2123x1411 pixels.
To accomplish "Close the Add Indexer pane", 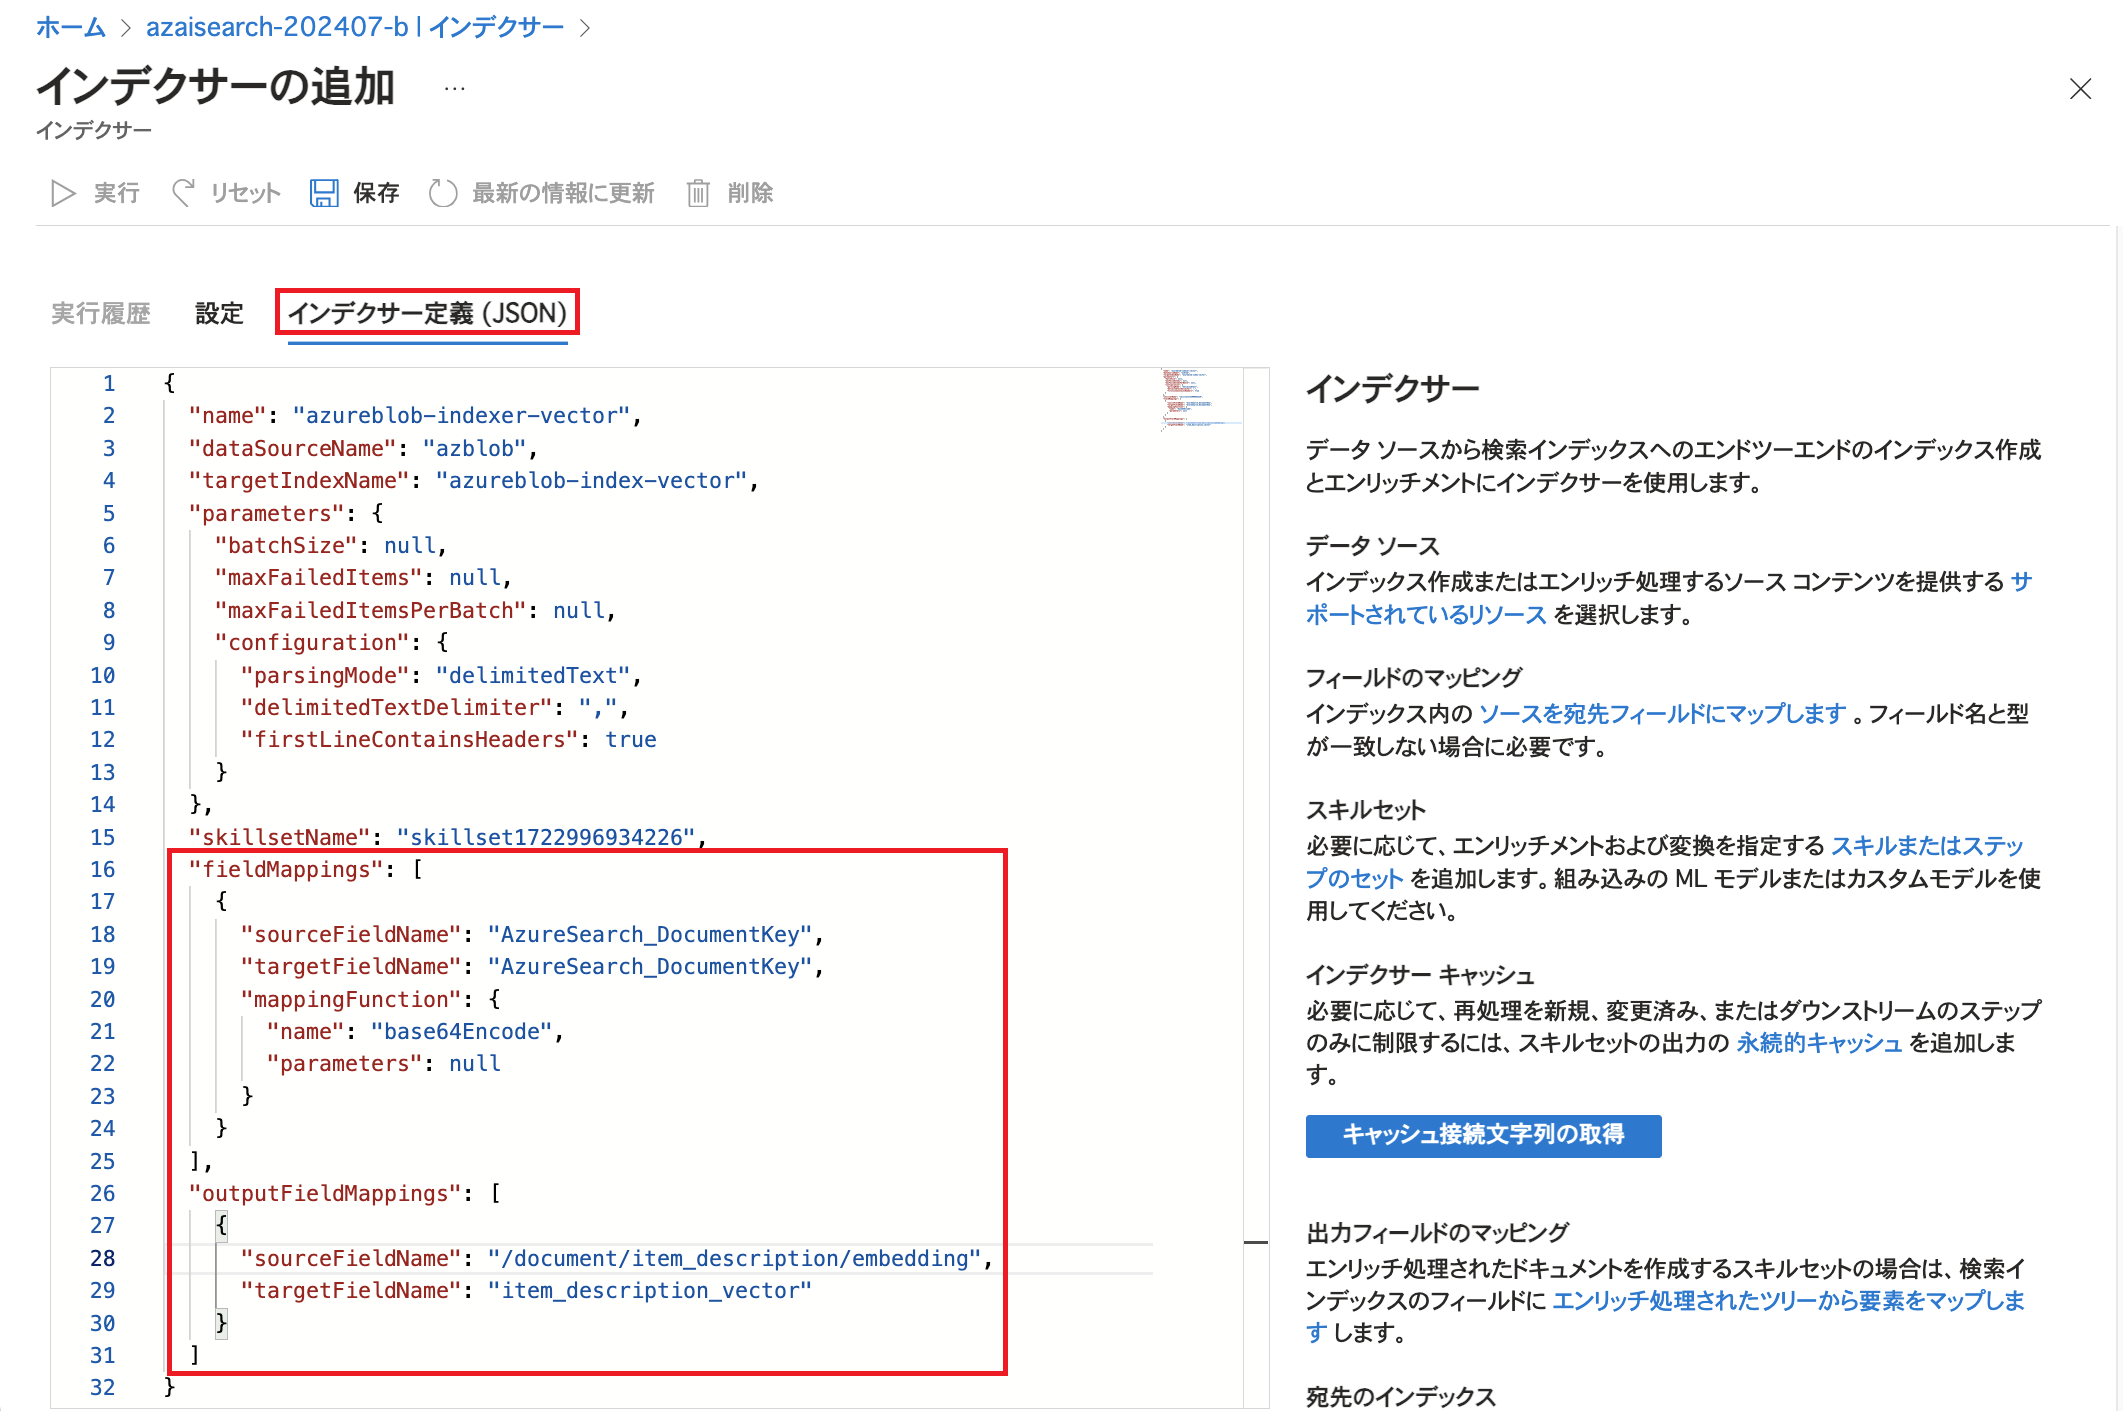I will 2080,89.
